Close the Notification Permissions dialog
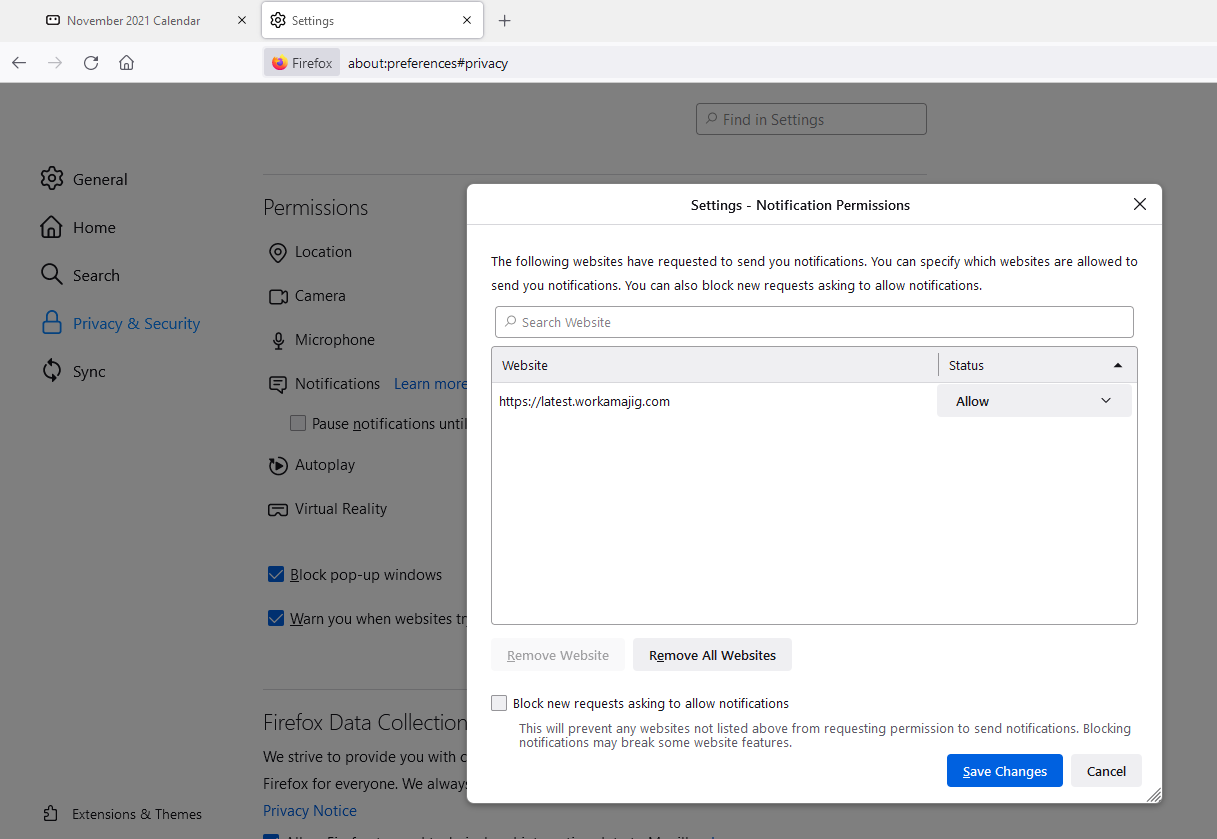 point(1139,204)
